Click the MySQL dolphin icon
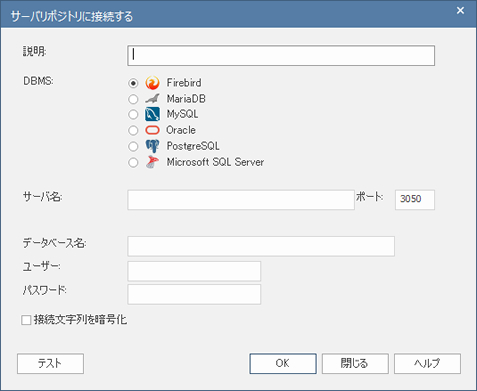This screenshot has height=391, width=477. coord(152,114)
